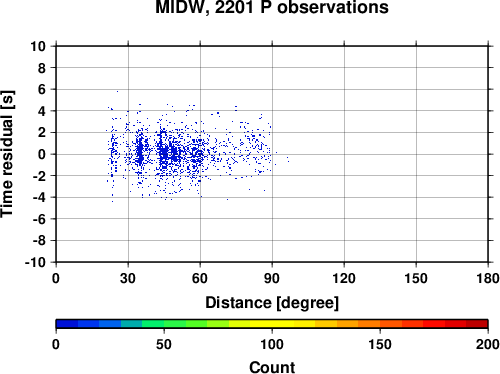The image size is (500, 374).
Task: Click the plot title 'MIDW, 2201 P observations'
Action: pos(272,7)
